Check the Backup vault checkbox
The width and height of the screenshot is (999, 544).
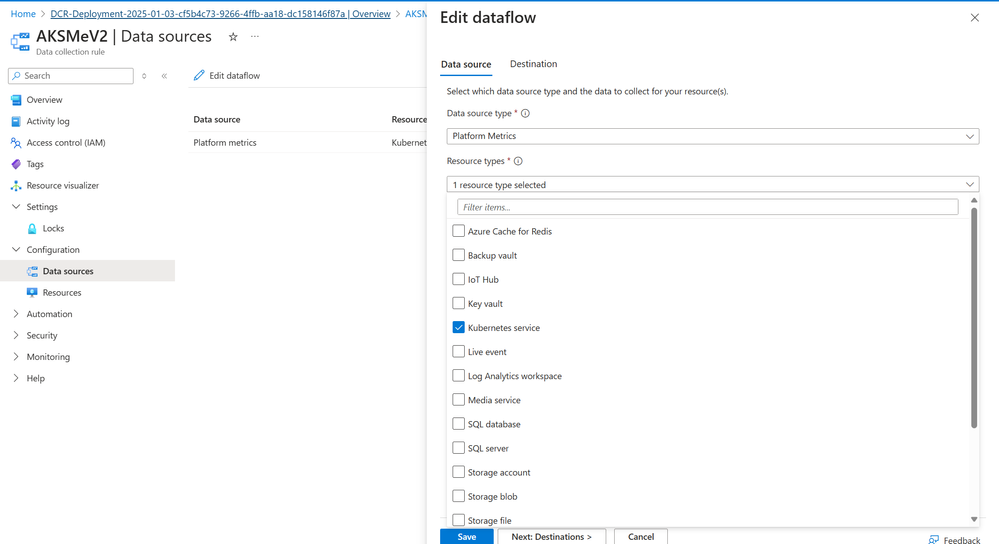point(458,255)
